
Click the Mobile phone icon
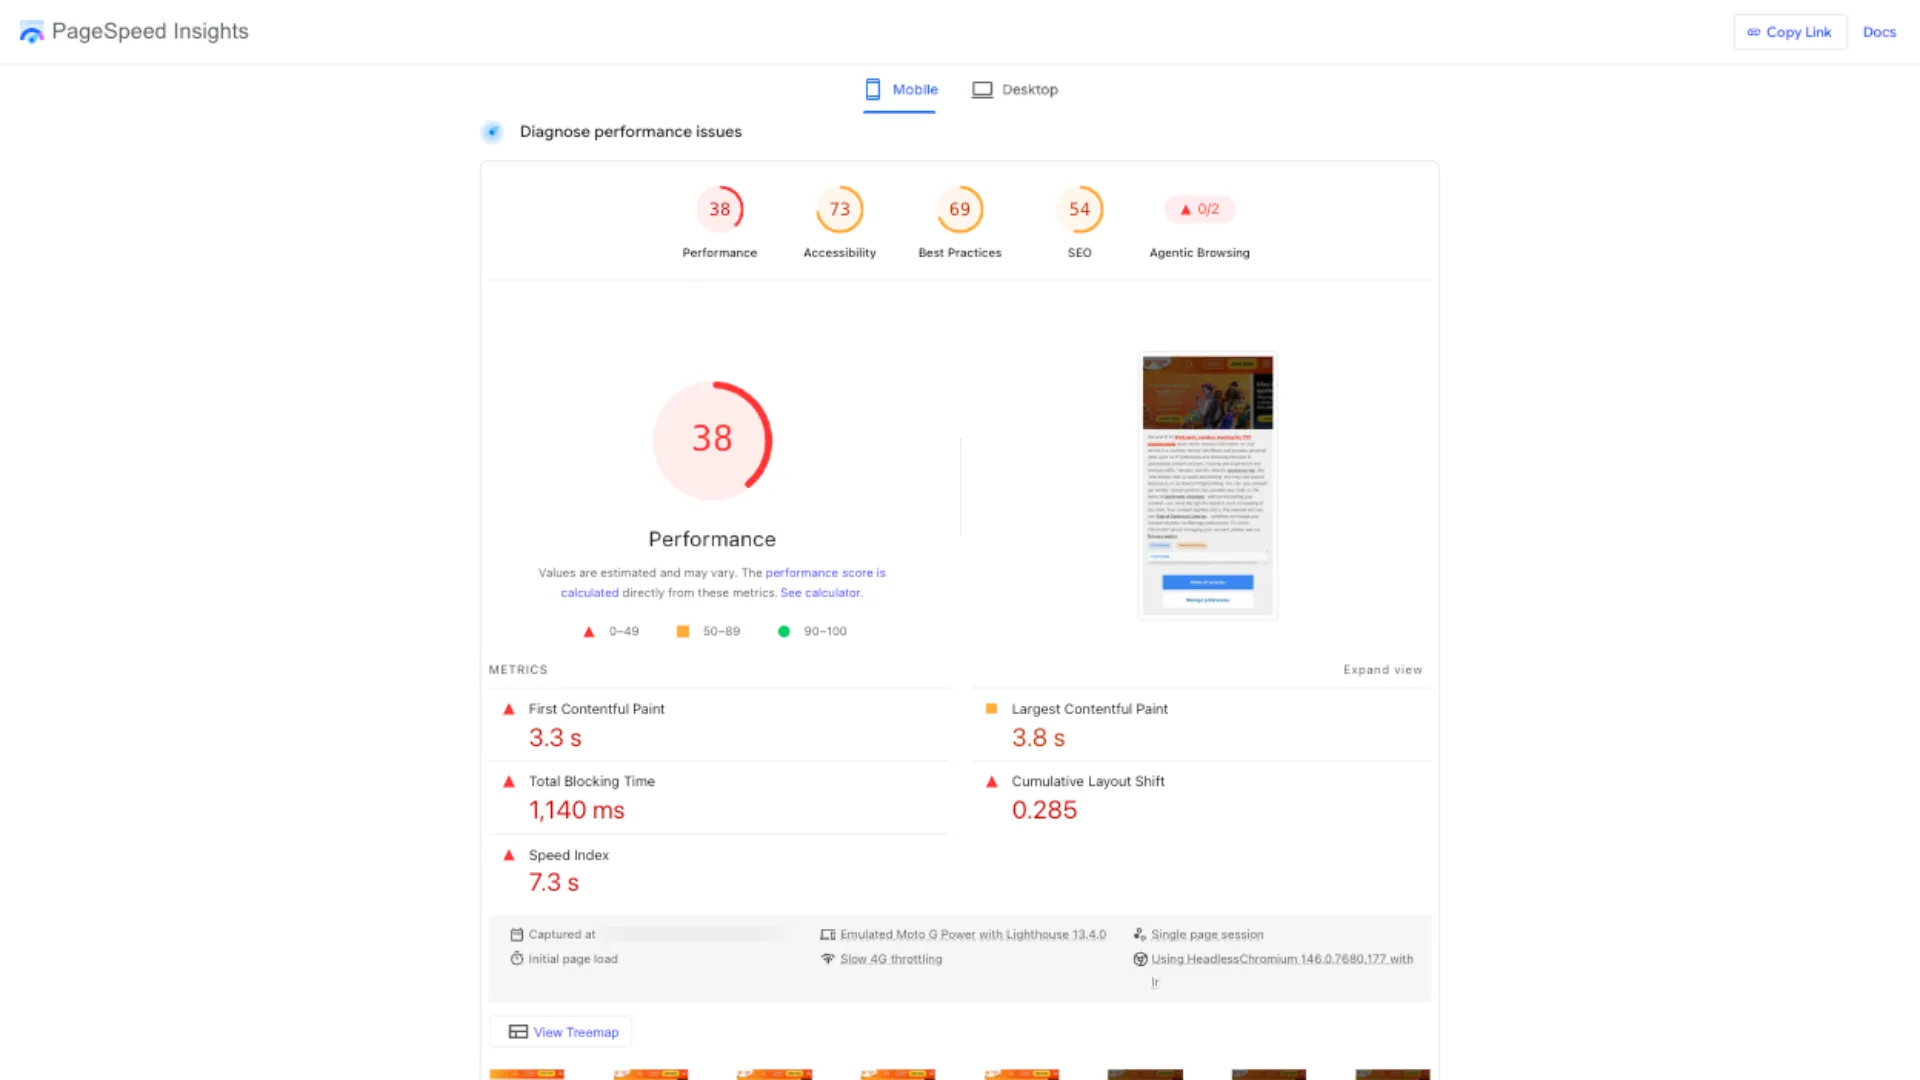pyautogui.click(x=873, y=89)
